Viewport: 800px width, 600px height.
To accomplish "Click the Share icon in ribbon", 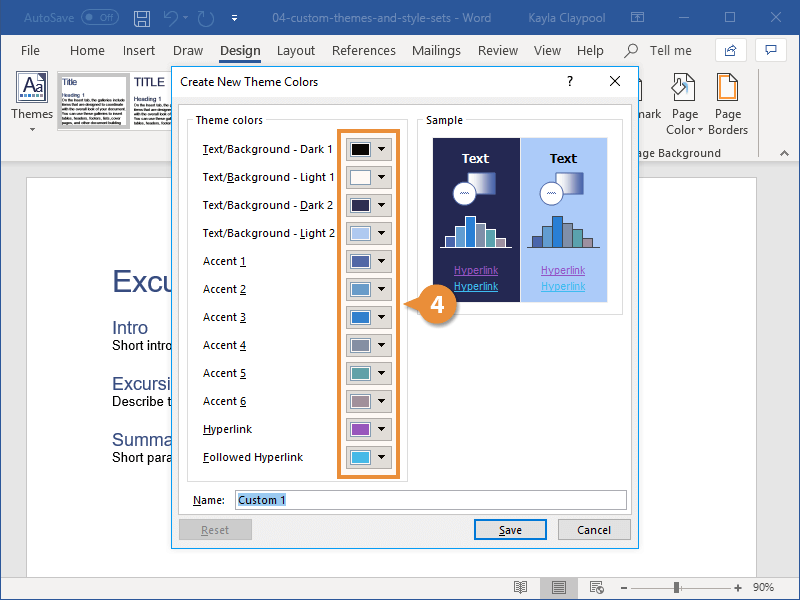I will coord(731,50).
